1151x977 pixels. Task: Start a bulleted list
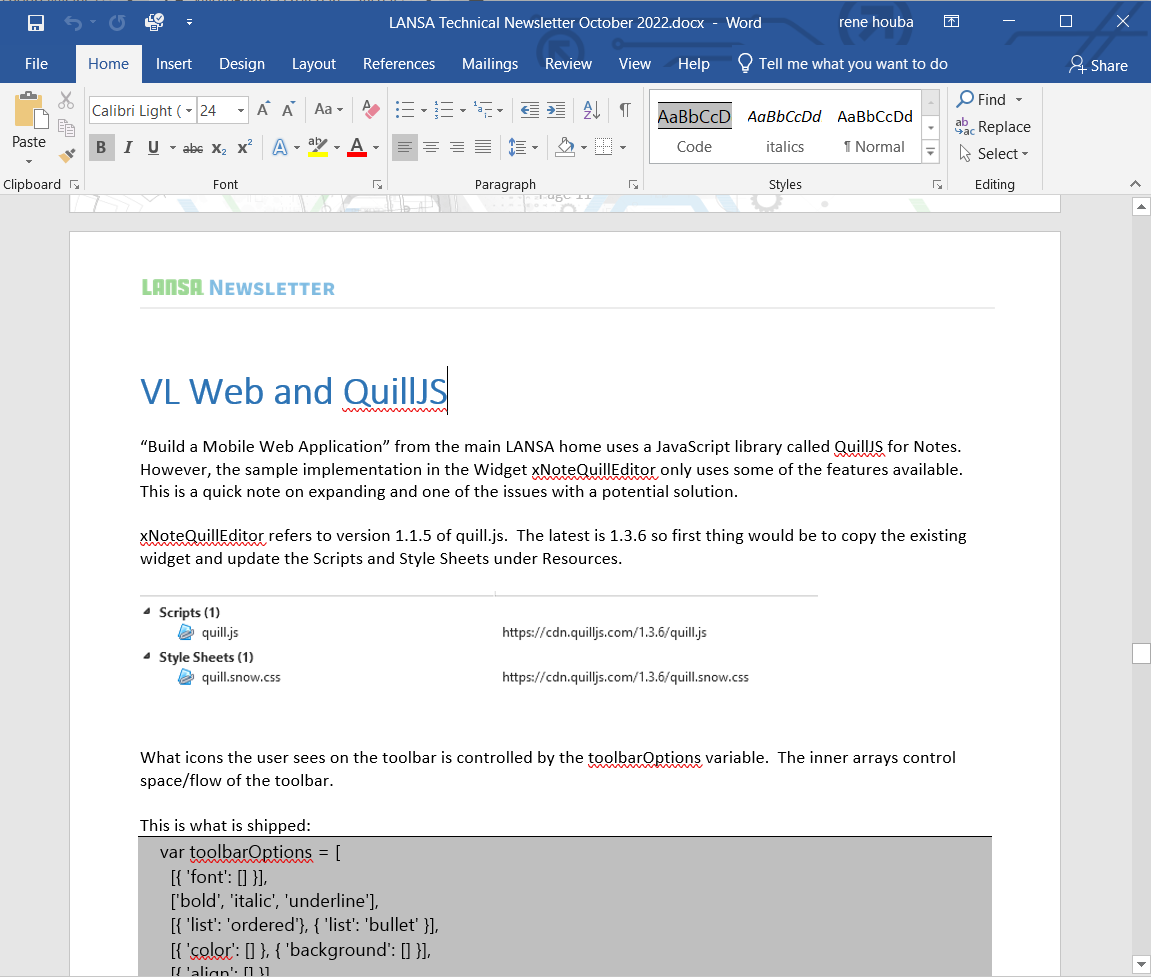[405, 110]
